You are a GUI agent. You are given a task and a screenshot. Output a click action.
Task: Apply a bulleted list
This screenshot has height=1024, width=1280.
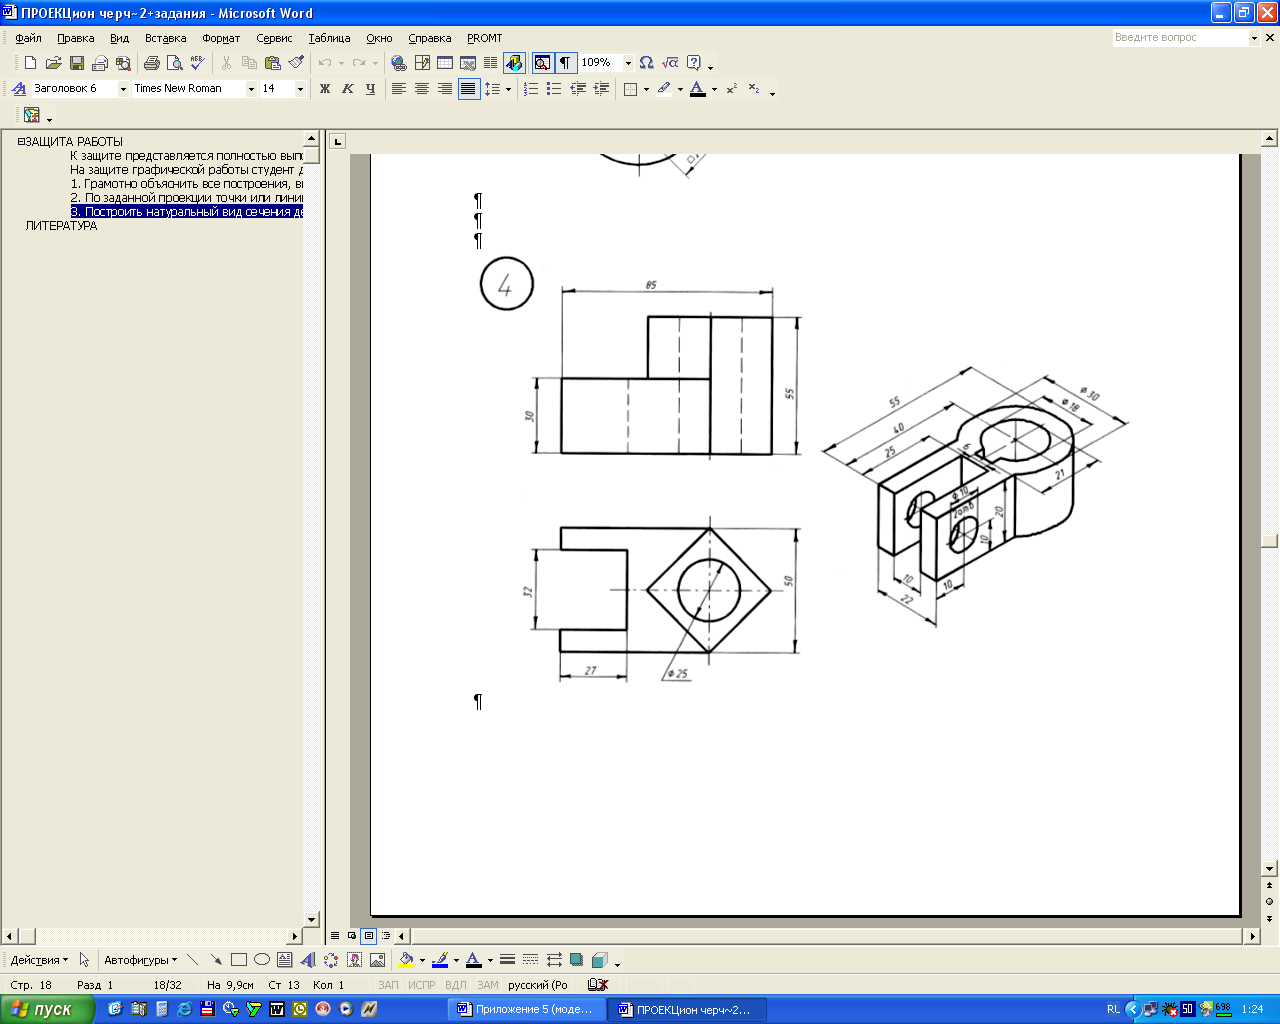click(x=554, y=89)
